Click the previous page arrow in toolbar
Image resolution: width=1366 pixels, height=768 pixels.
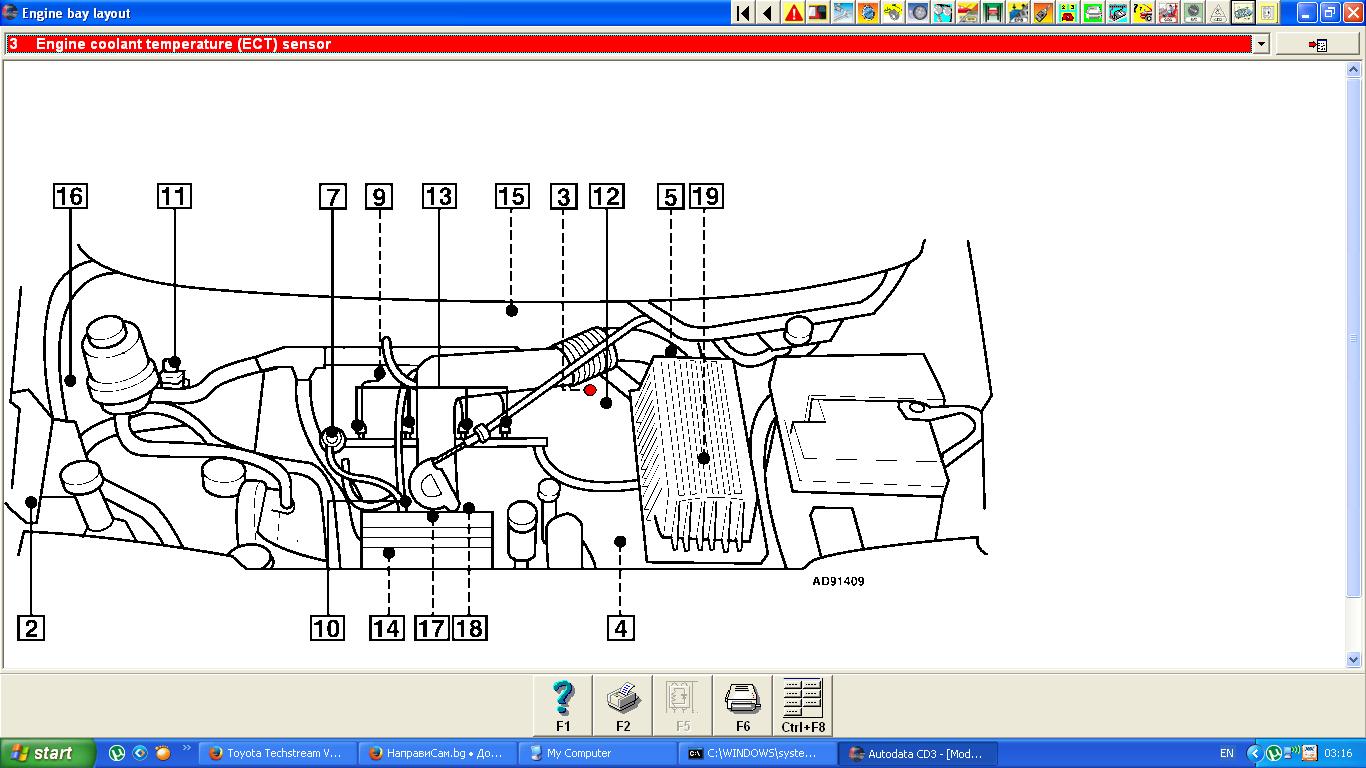[767, 13]
